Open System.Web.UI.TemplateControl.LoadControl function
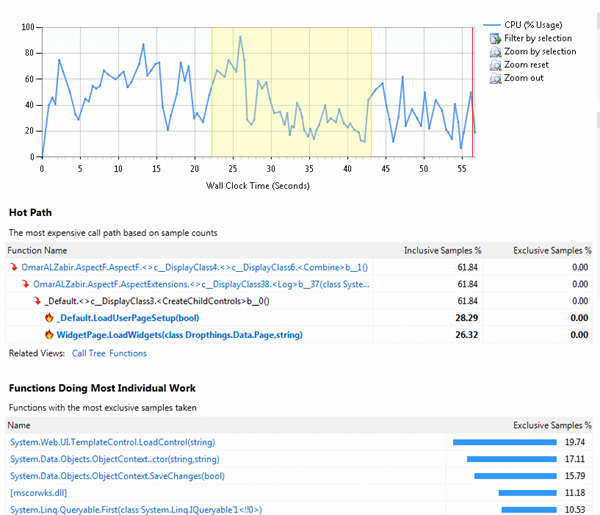The image size is (600, 515). (x=112, y=441)
